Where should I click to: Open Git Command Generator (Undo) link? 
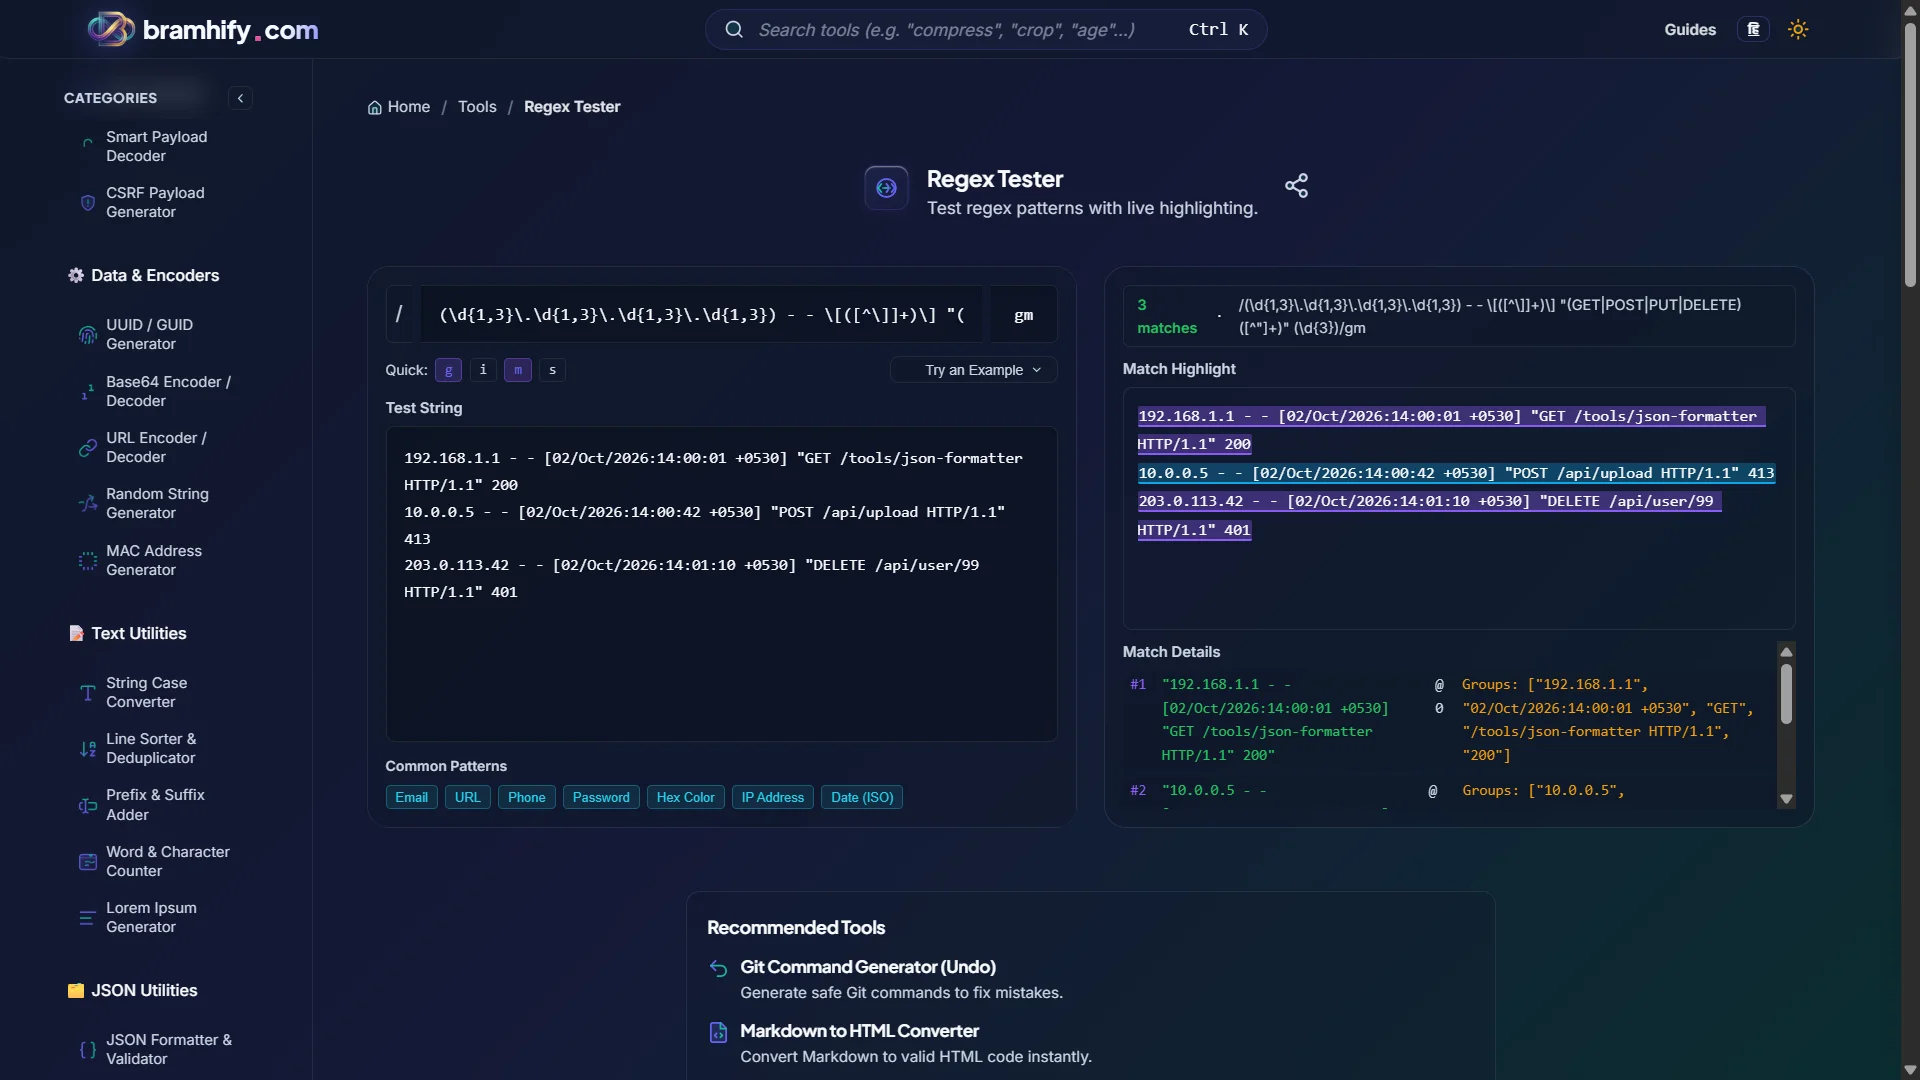(868, 967)
